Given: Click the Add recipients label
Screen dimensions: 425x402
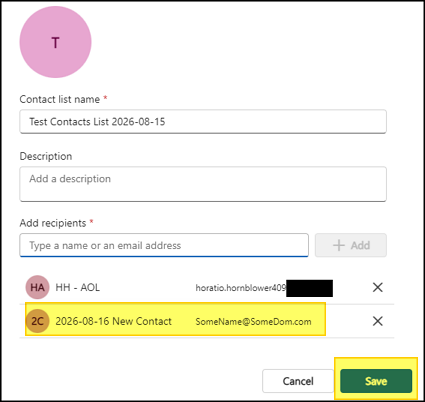Looking at the screenshot, I should pyautogui.click(x=53, y=223).
